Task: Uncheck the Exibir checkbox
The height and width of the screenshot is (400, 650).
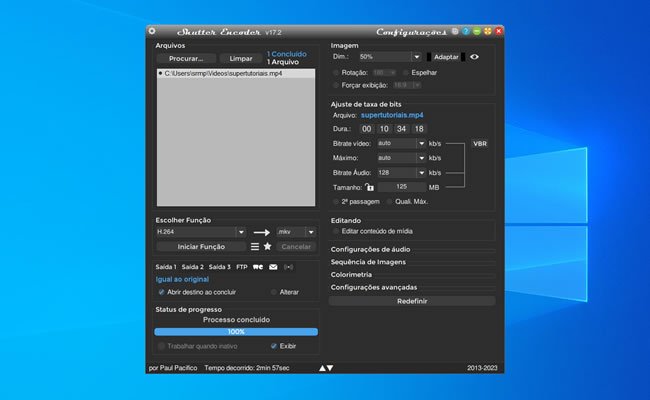Action: pos(274,346)
